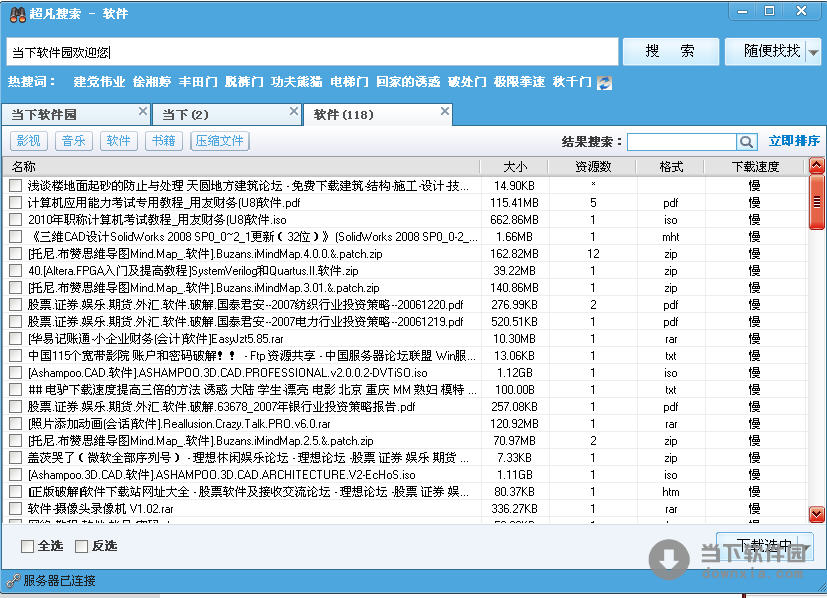The width and height of the screenshot is (827, 598).
Task: Focus the 结果搜索 input field
Action: click(x=682, y=141)
